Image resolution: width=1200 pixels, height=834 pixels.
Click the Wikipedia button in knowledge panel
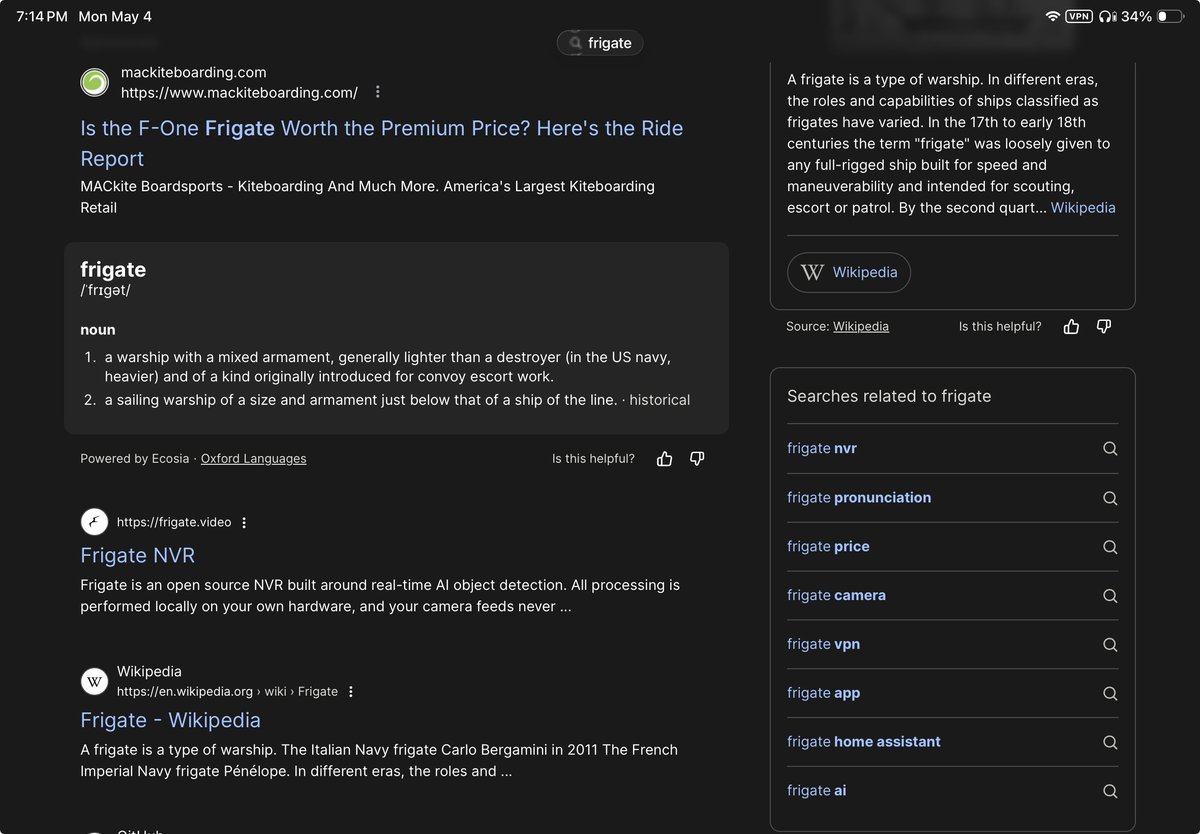point(849,272)
